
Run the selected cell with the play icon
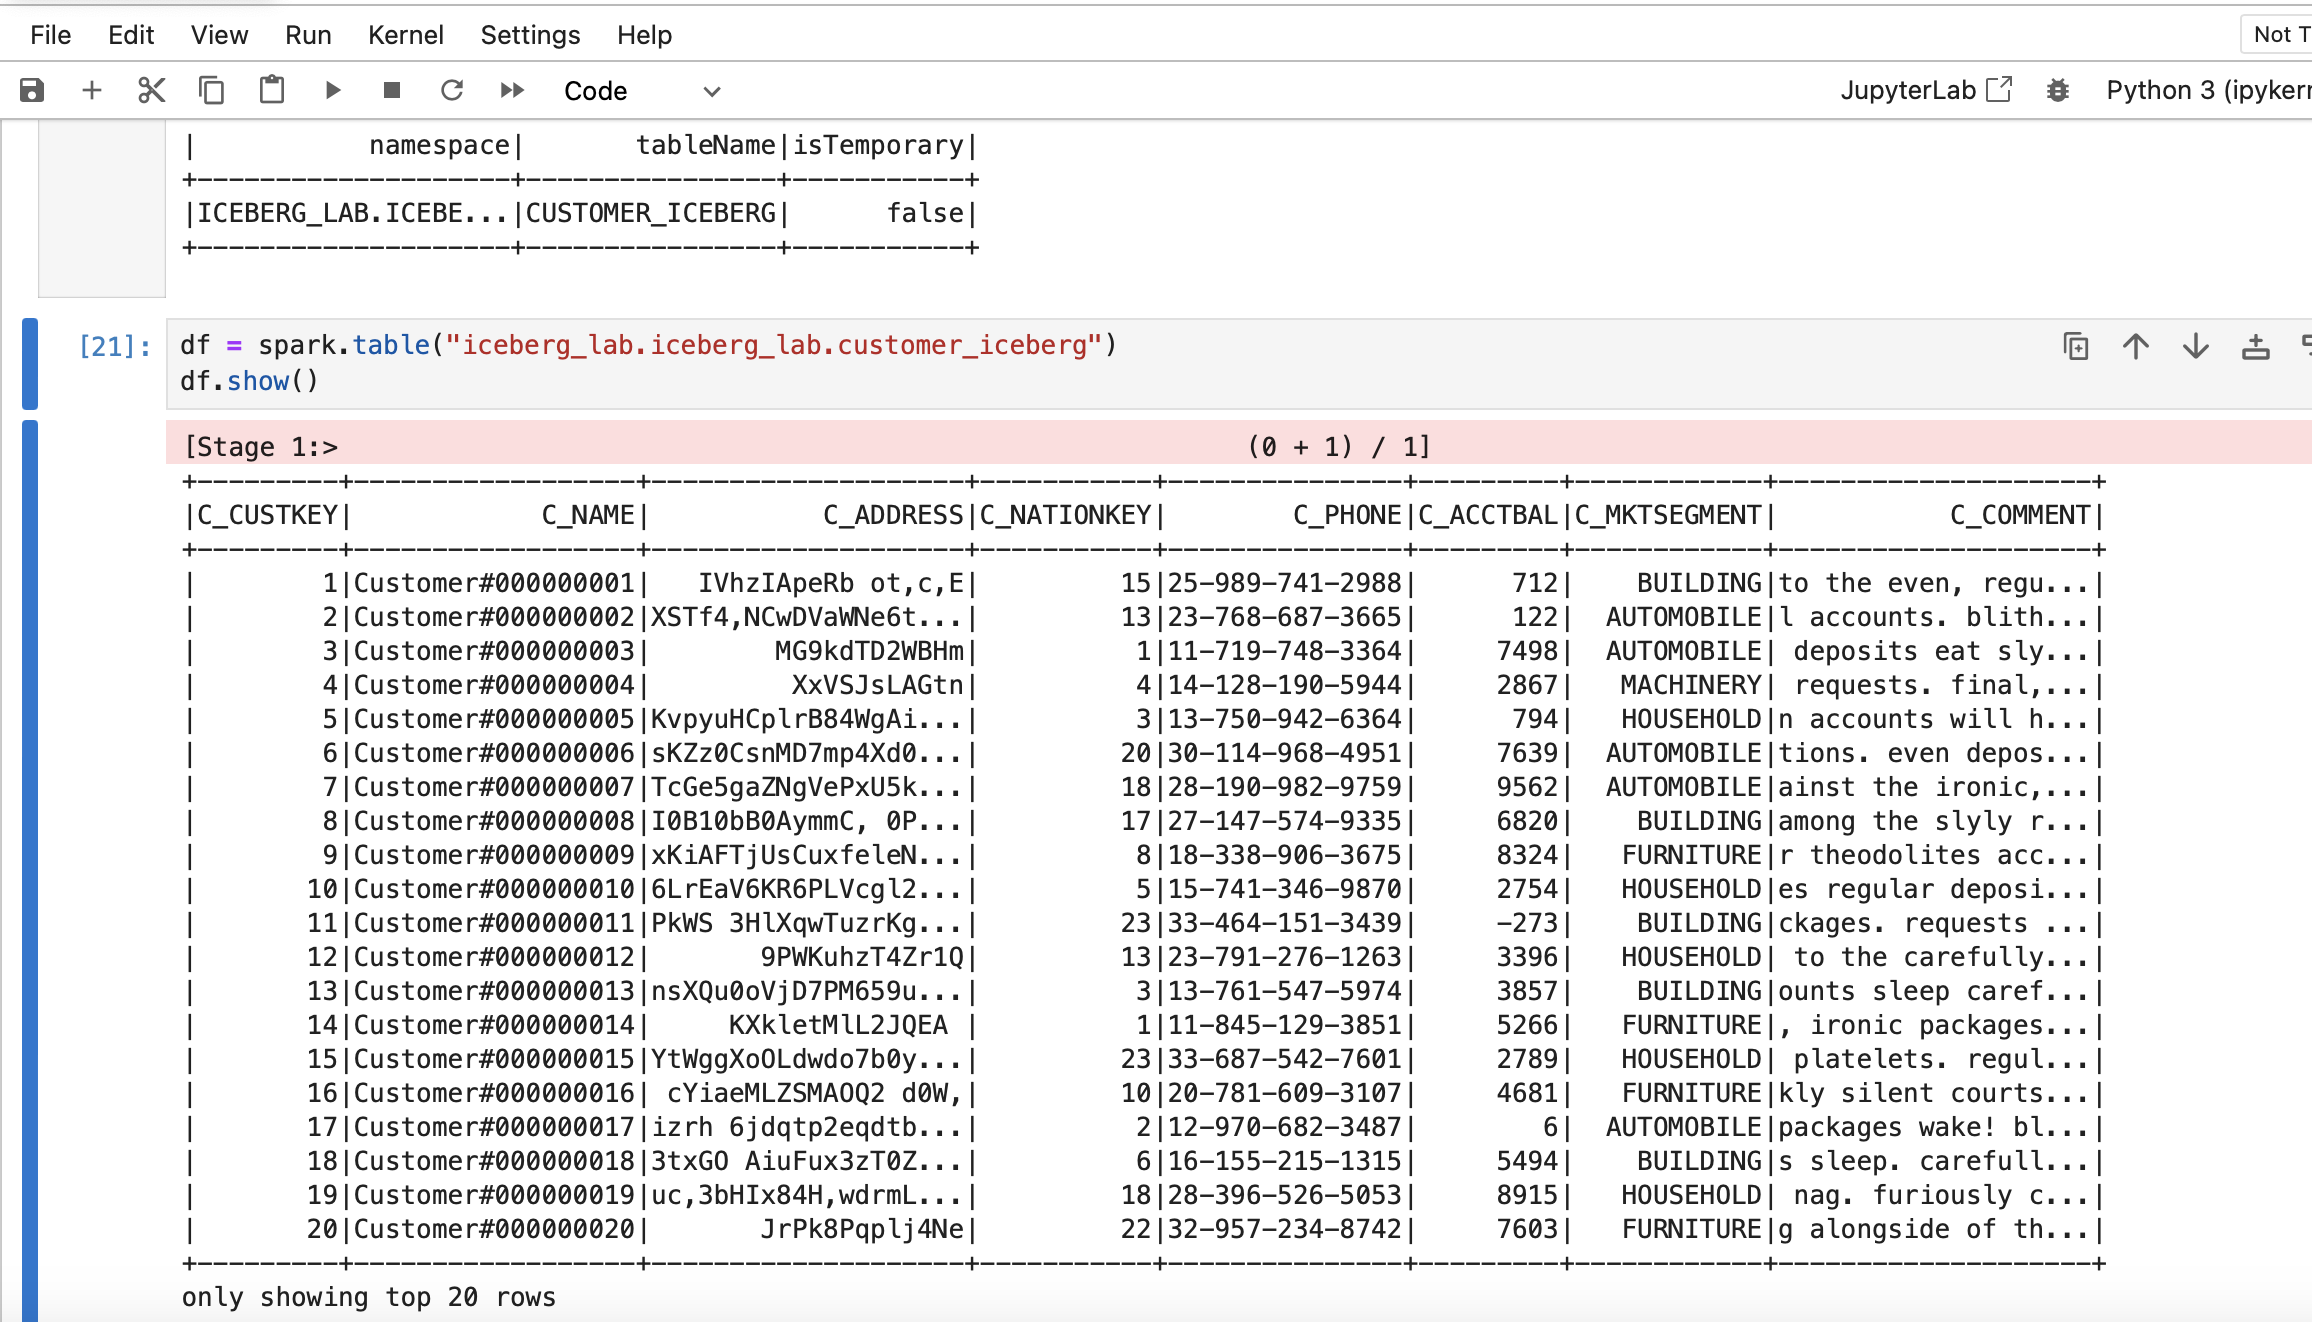pyautogui.click(x=333, y=91)
